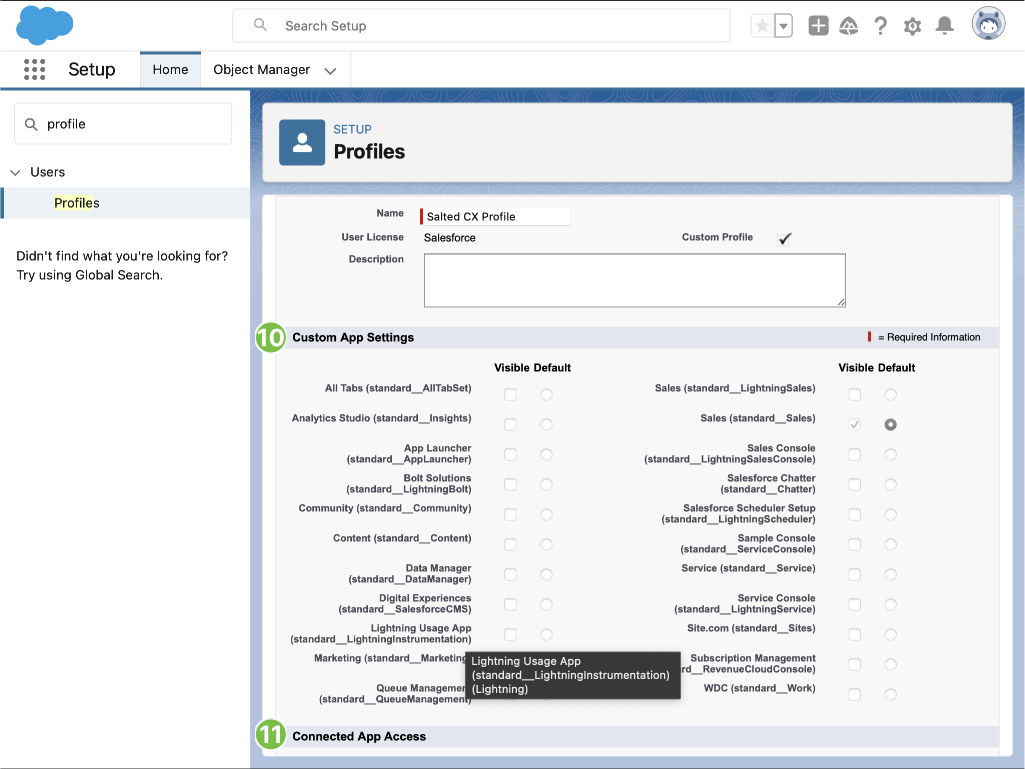
Task: Expand the Object Manager tab dropdown
Action: pos(330,70)
